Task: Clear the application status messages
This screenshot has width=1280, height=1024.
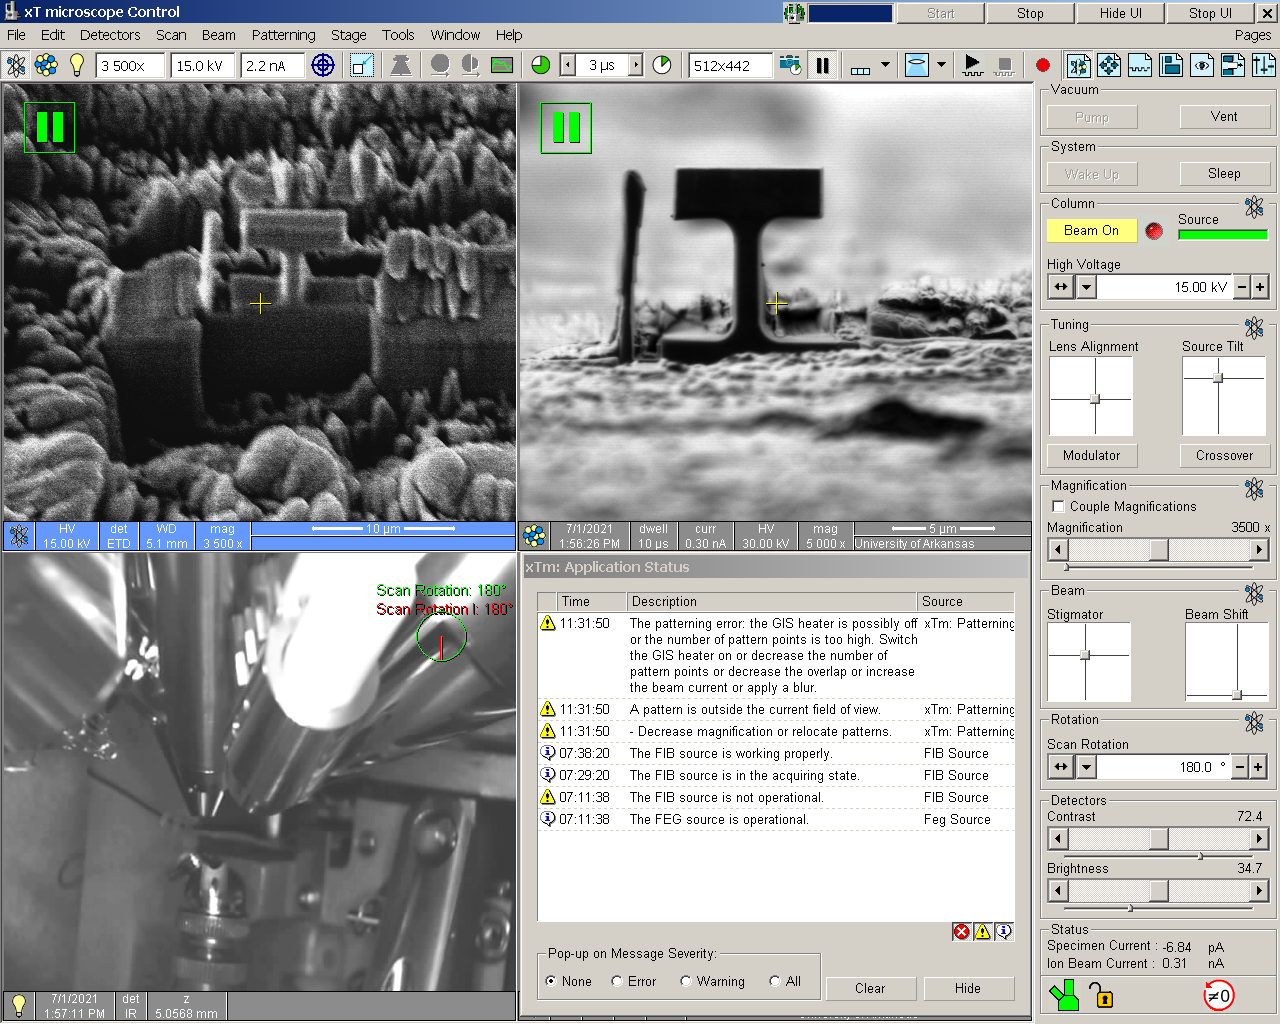Action: 869,989
